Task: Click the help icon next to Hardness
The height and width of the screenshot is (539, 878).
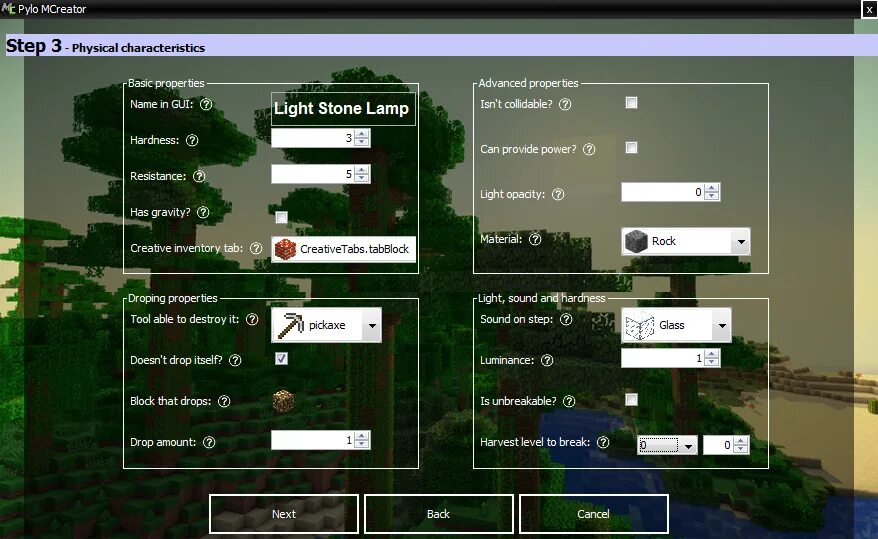Action: click(x=192, y=140)
